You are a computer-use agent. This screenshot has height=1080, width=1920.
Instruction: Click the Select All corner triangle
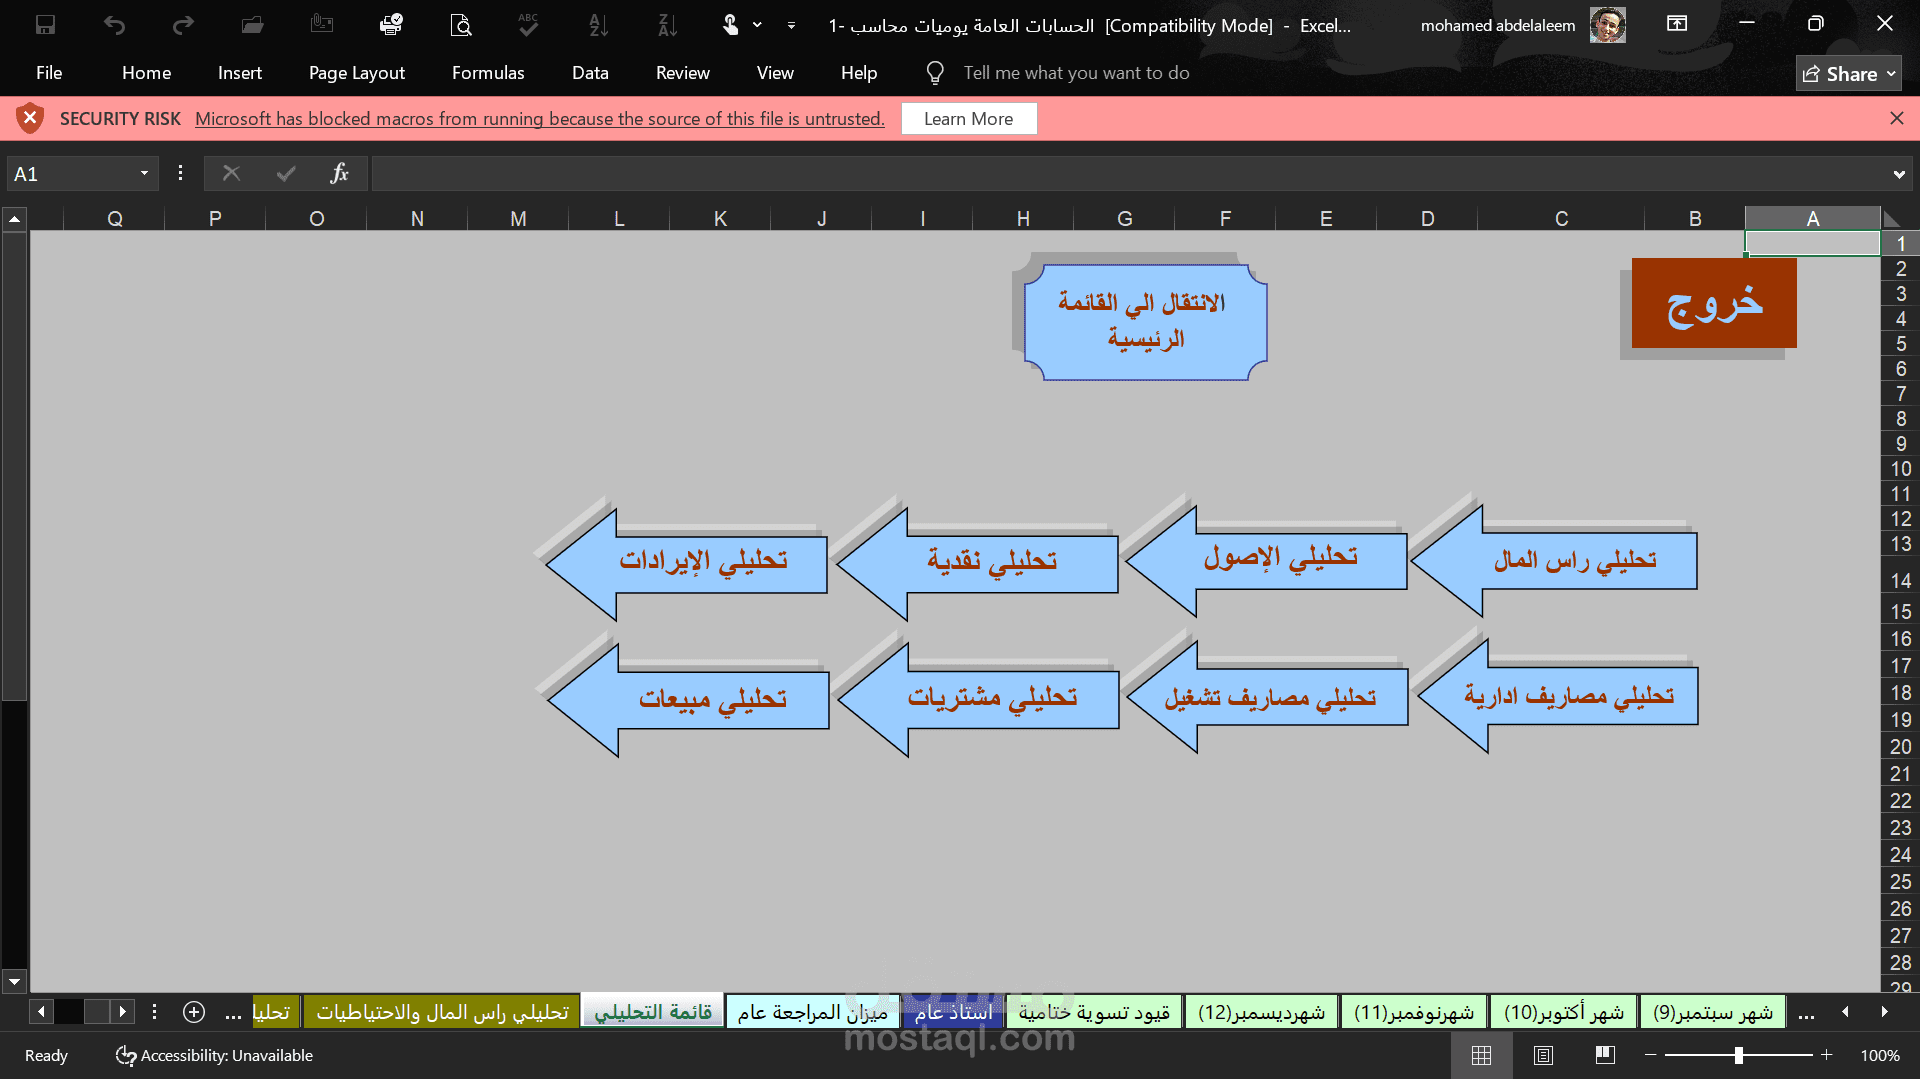[1893, 219]
